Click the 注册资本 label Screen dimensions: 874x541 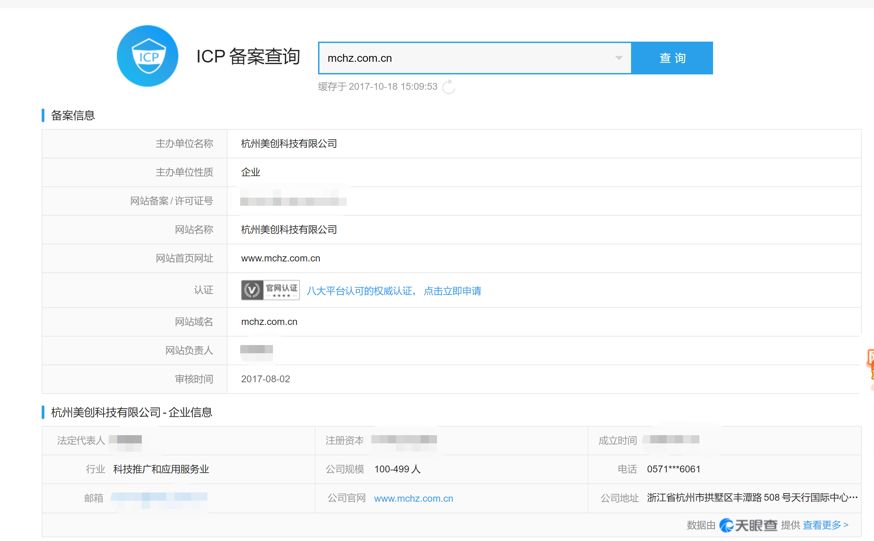coord(344,441)
